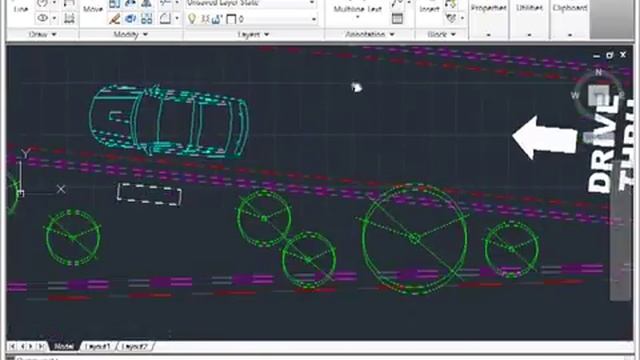Select the Hatch tool in Draw panel
640x360 pixels.
[69, 18]
